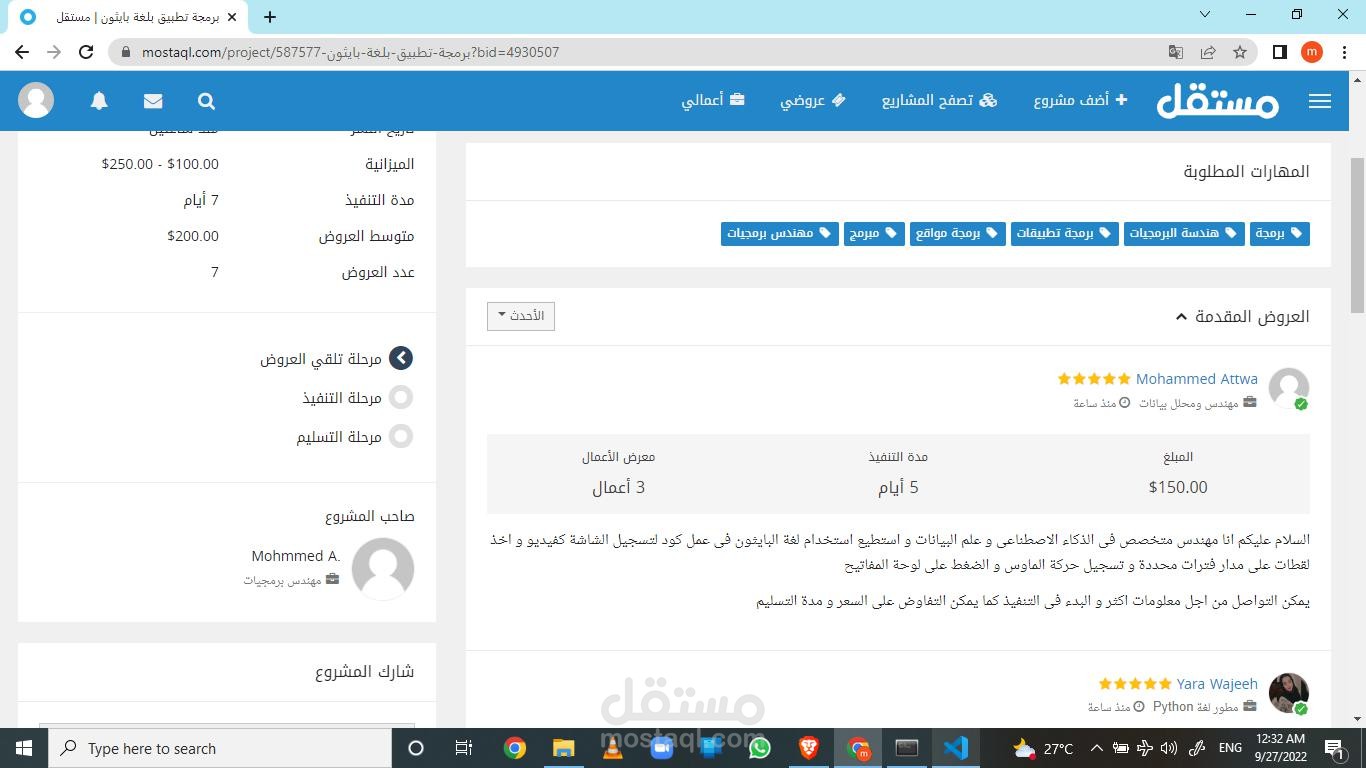Open a new browser tab

click(270, 17)
